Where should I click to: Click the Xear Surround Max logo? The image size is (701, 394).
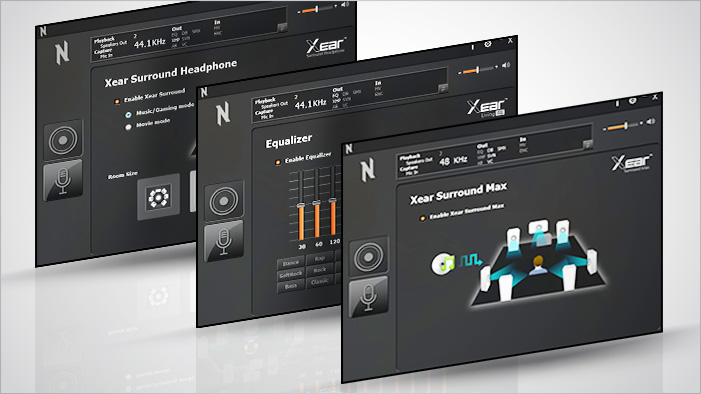tap(631, 163)
